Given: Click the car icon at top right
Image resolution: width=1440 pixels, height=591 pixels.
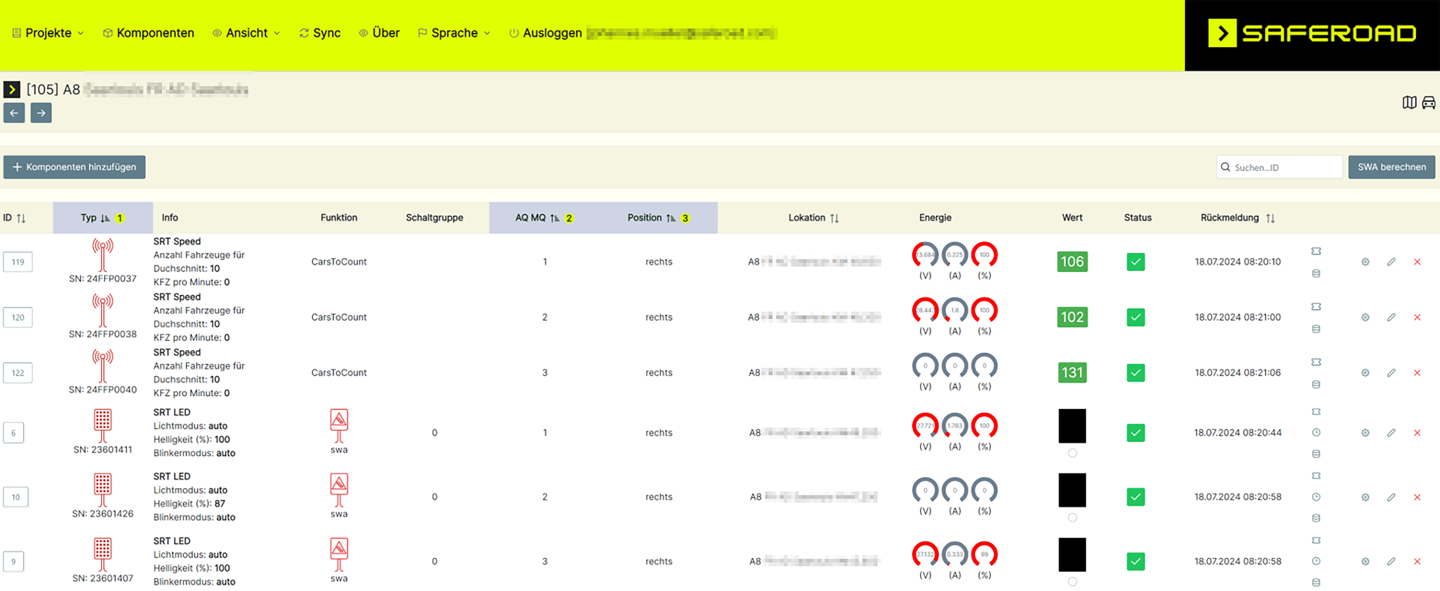Looking at the screenshot, I should 1428,102.
